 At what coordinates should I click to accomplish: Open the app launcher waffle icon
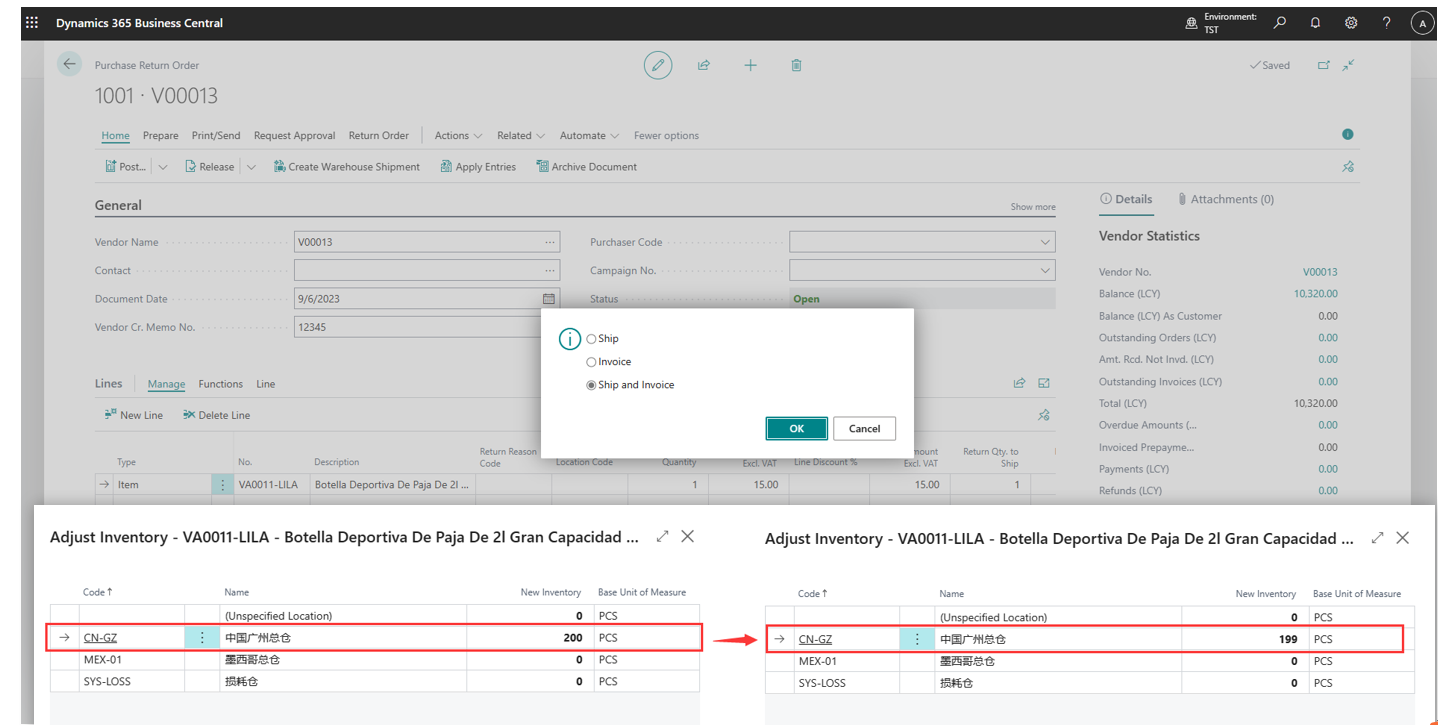(32, 22)
